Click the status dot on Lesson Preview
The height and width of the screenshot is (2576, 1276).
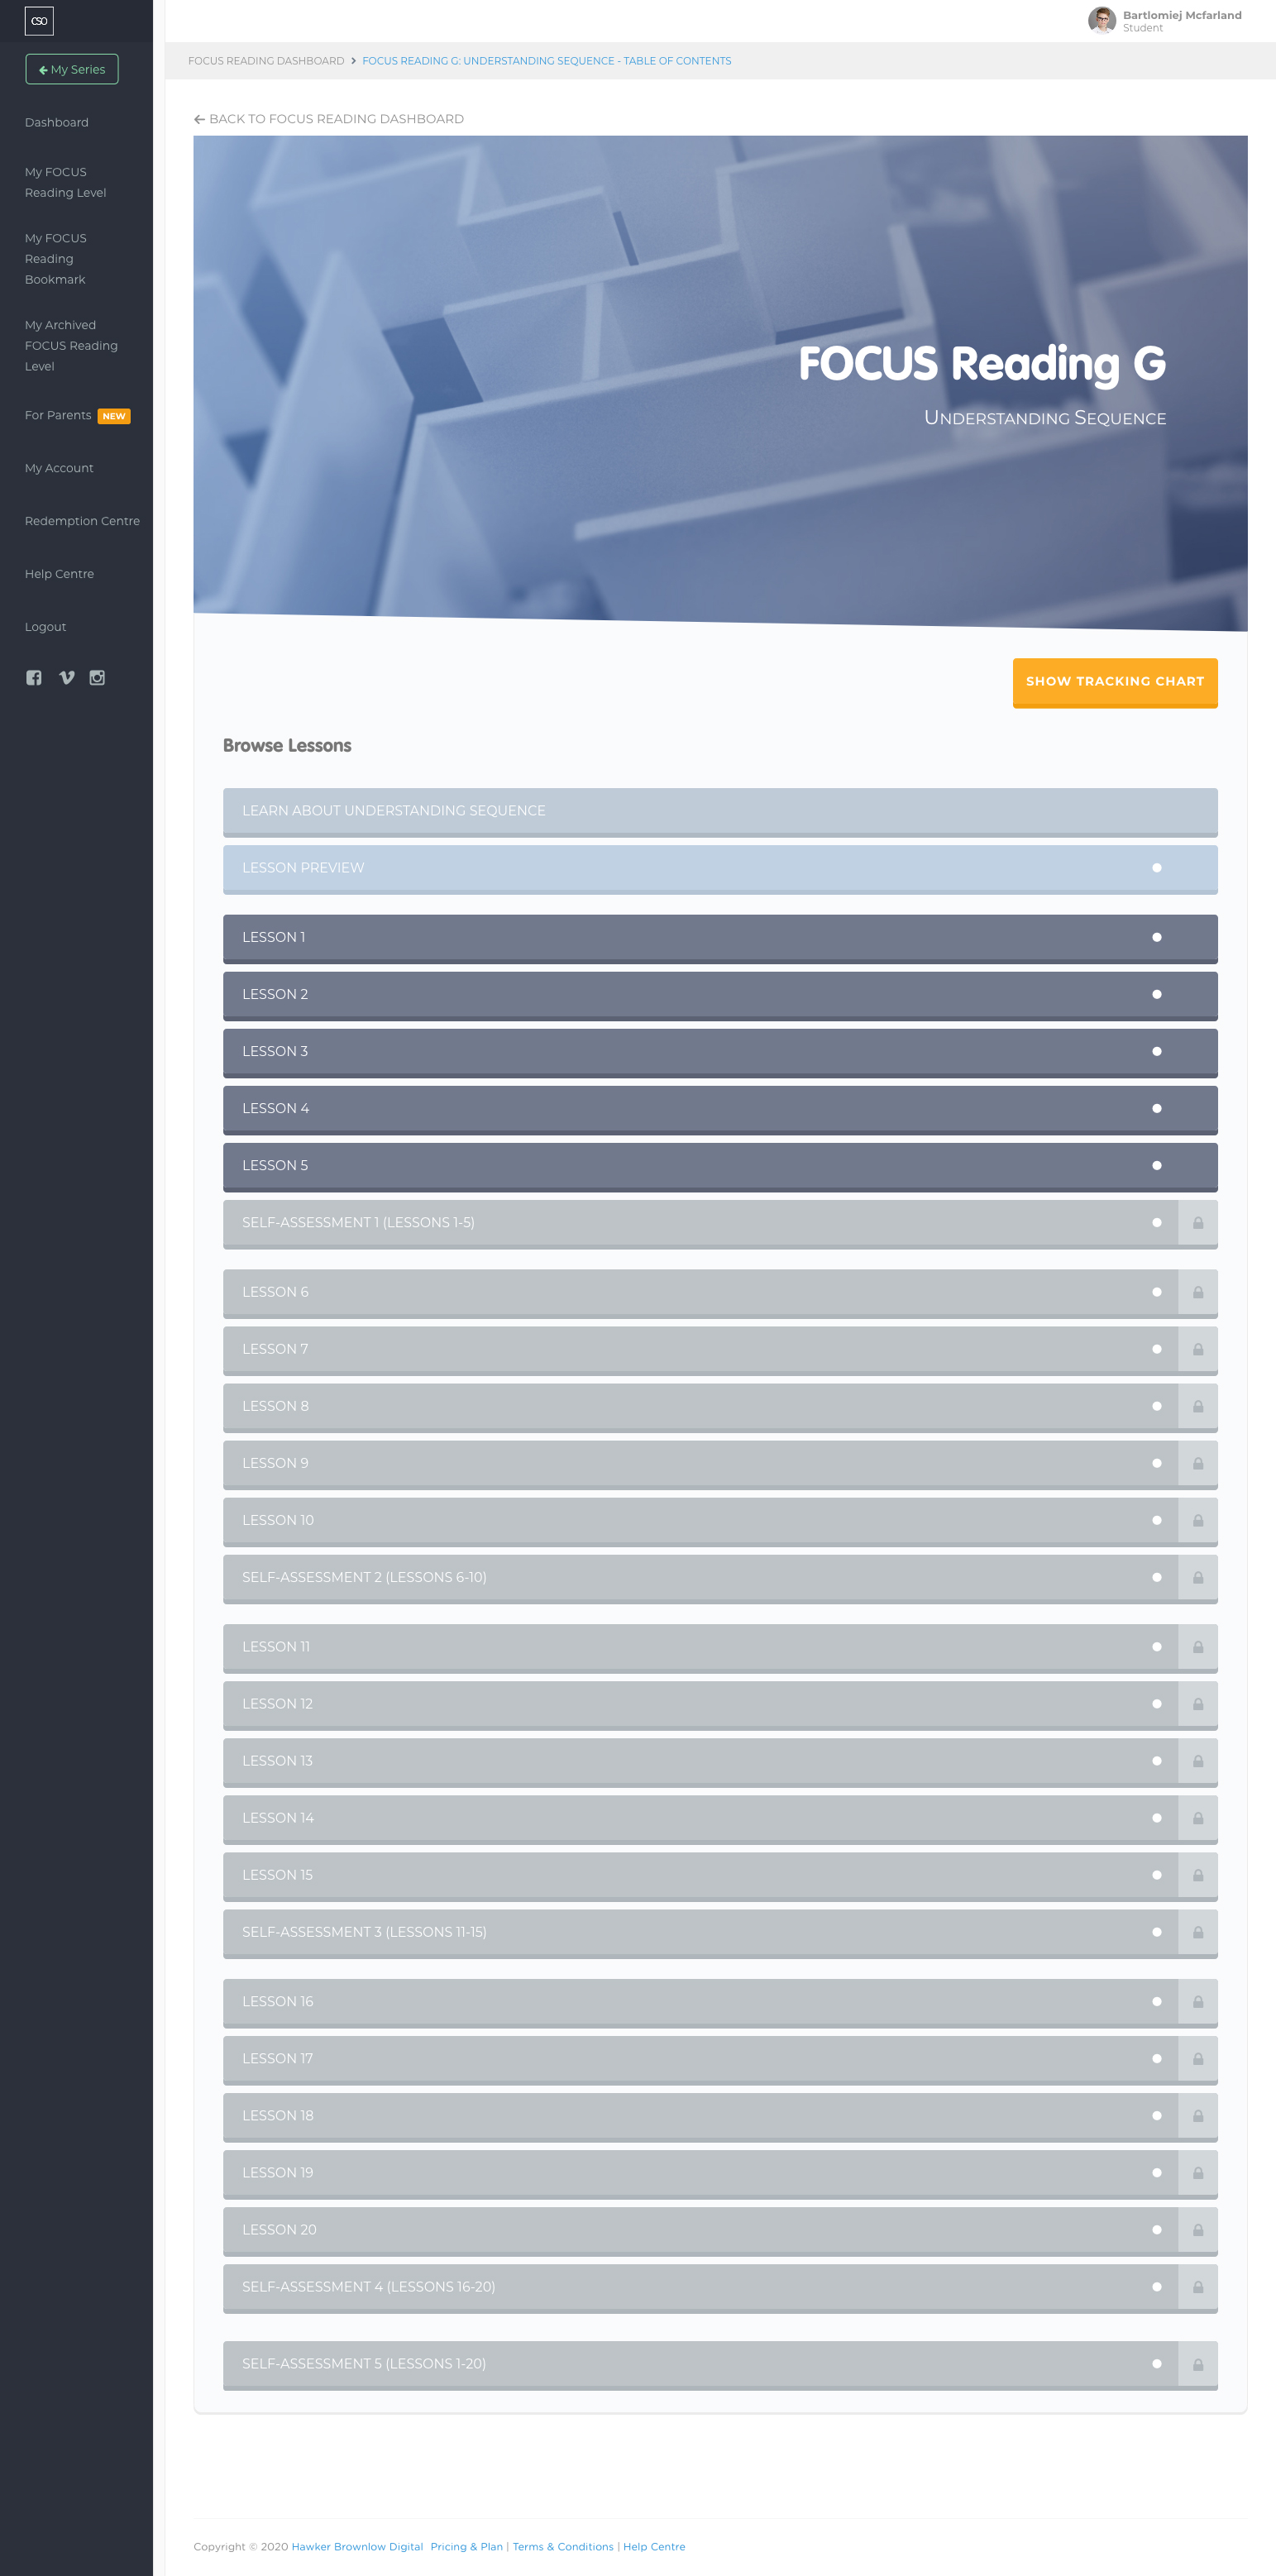pos(1156,868)
